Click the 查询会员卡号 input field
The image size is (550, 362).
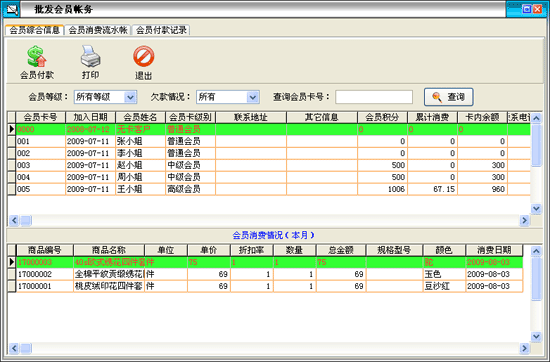(374, 97)
